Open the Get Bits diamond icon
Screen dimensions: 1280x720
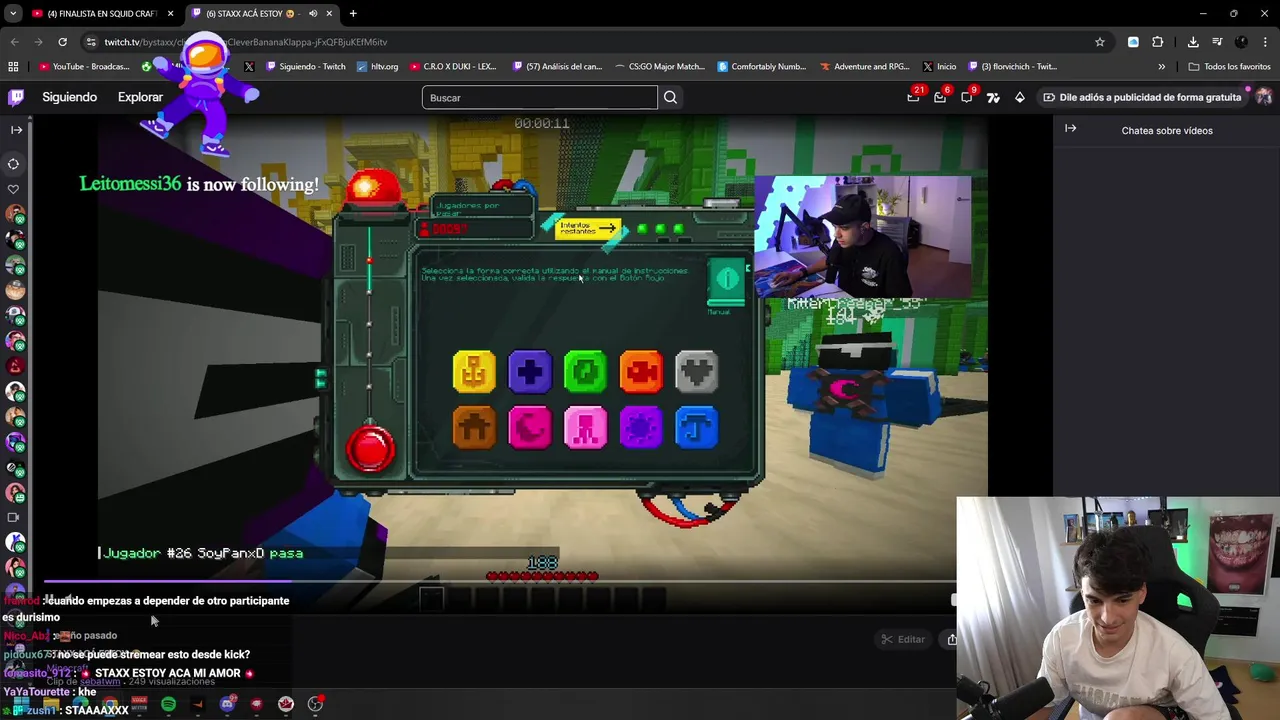[x=1019, y=97]
